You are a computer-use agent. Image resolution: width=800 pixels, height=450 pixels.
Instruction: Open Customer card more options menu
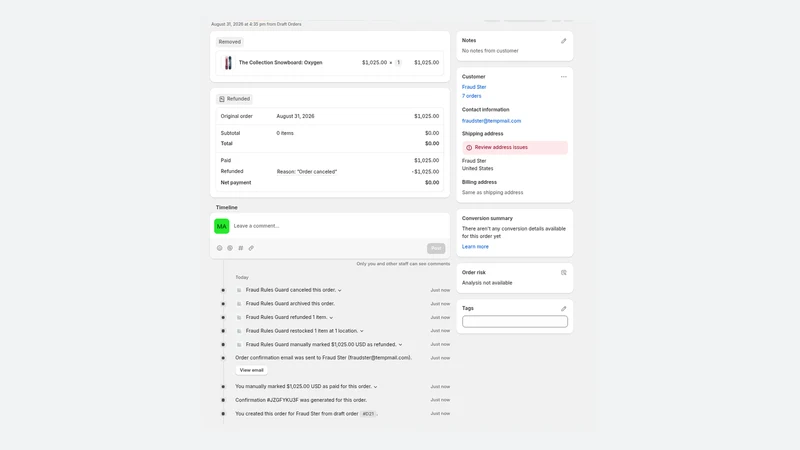click(563, 77)
